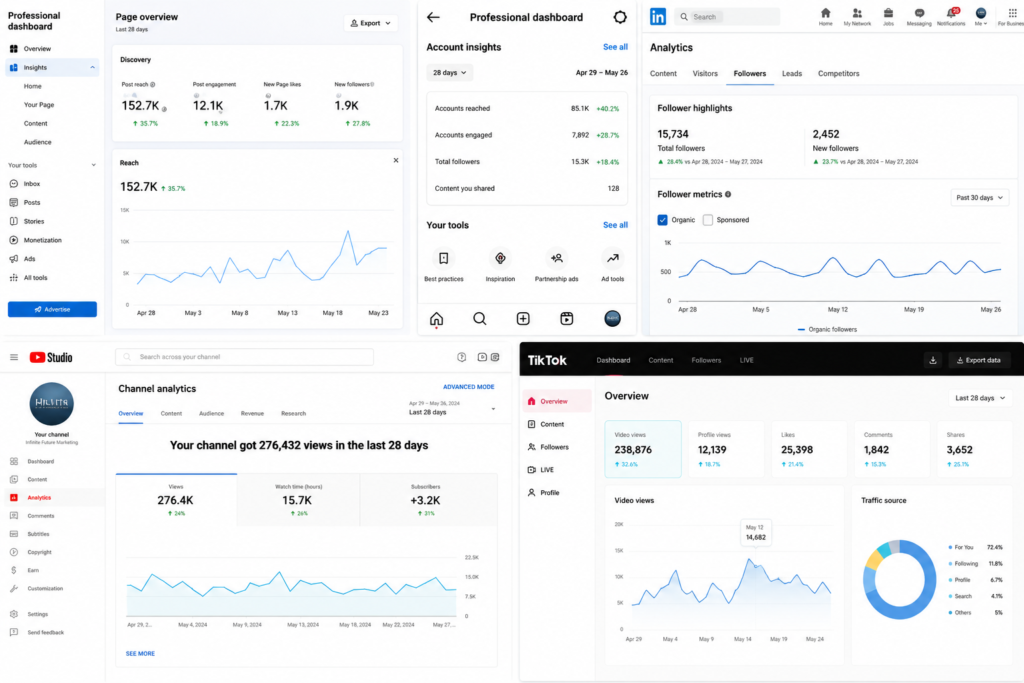Click the Facebook Advertise button
This screenshot has height=683, width=1024.
[x=52, y=310]
